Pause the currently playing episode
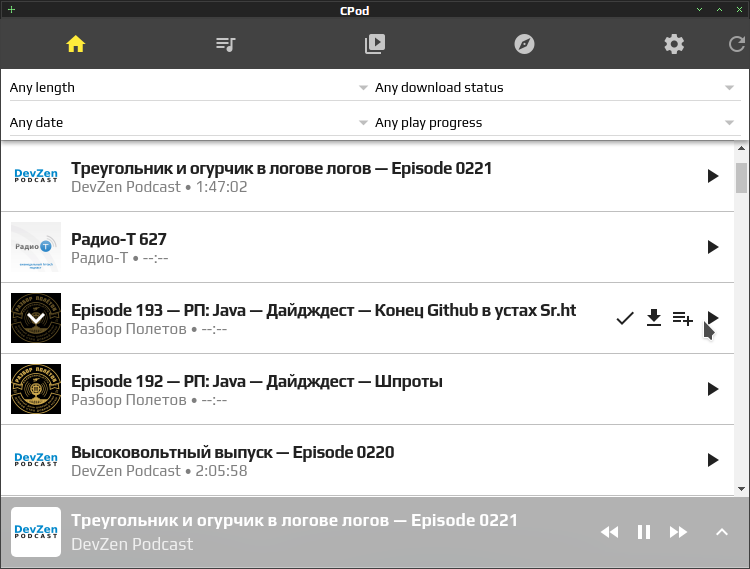Image resolution: width=750 pixels, height=569 pixels. [x=644, y=532]
